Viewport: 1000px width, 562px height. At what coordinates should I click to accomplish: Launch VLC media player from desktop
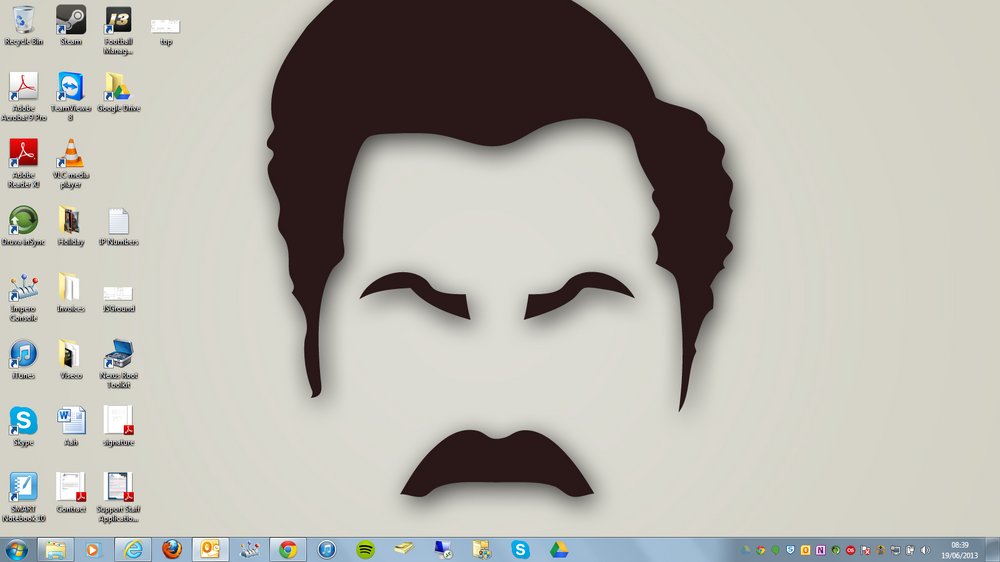(71, 163)
